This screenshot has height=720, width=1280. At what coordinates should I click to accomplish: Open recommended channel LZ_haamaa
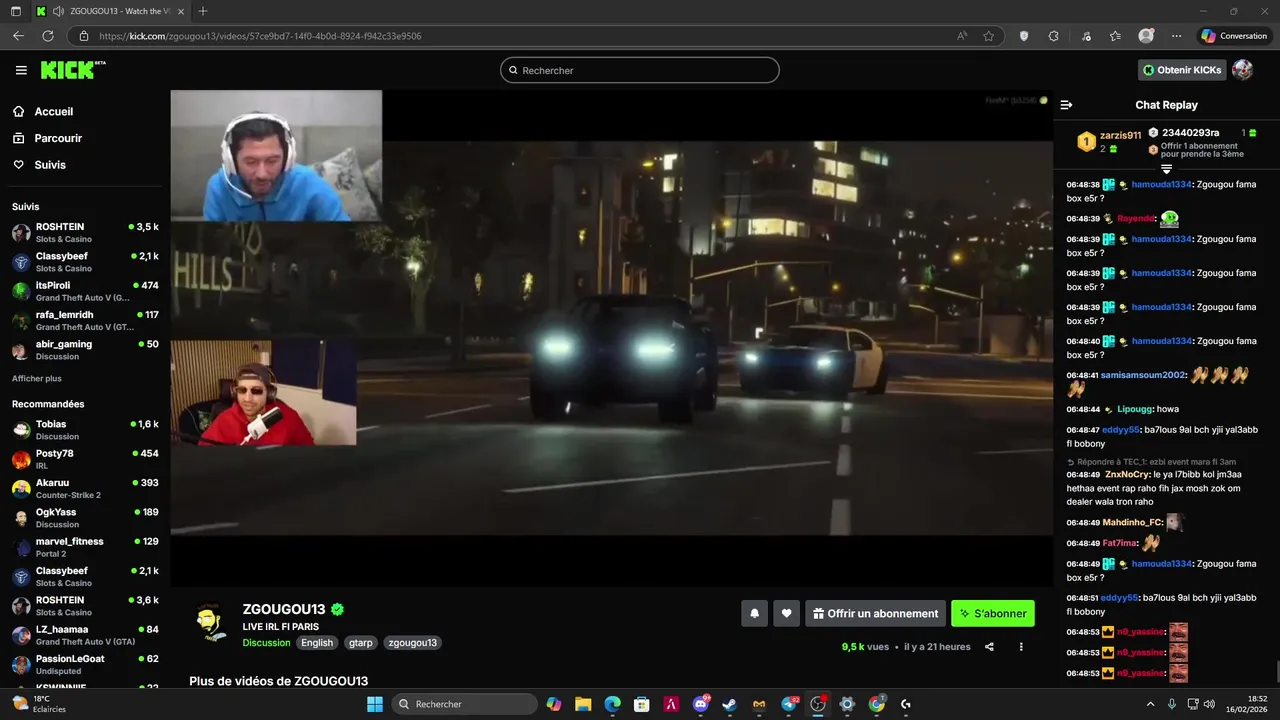pyautogui.click(x=85, y=634)
